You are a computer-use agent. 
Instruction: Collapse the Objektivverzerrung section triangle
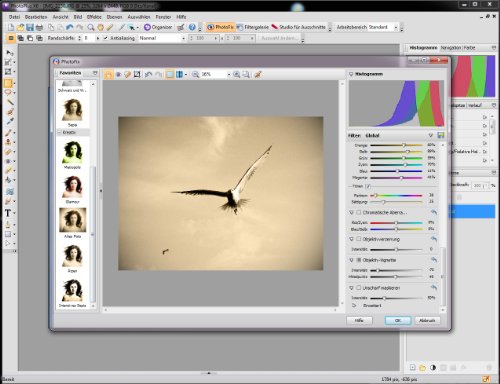(x=351, y=239)
